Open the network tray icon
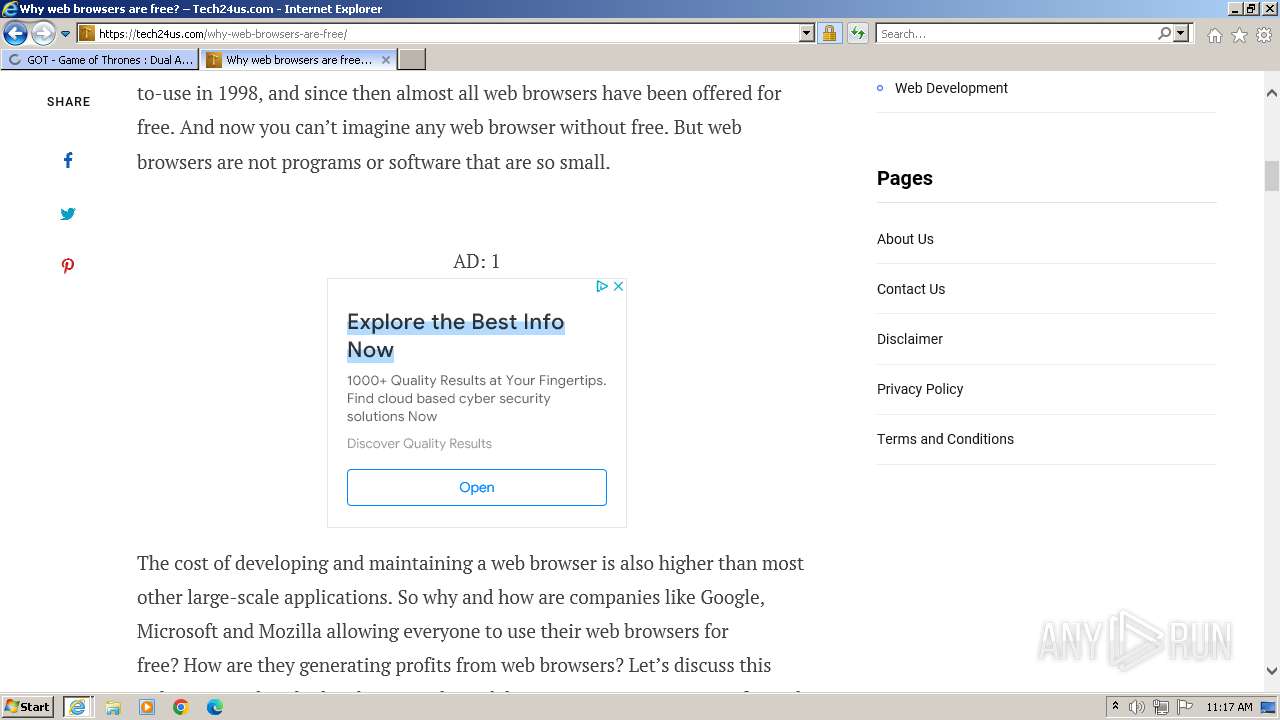1280x720 pixels. [x=1161, y=707]
